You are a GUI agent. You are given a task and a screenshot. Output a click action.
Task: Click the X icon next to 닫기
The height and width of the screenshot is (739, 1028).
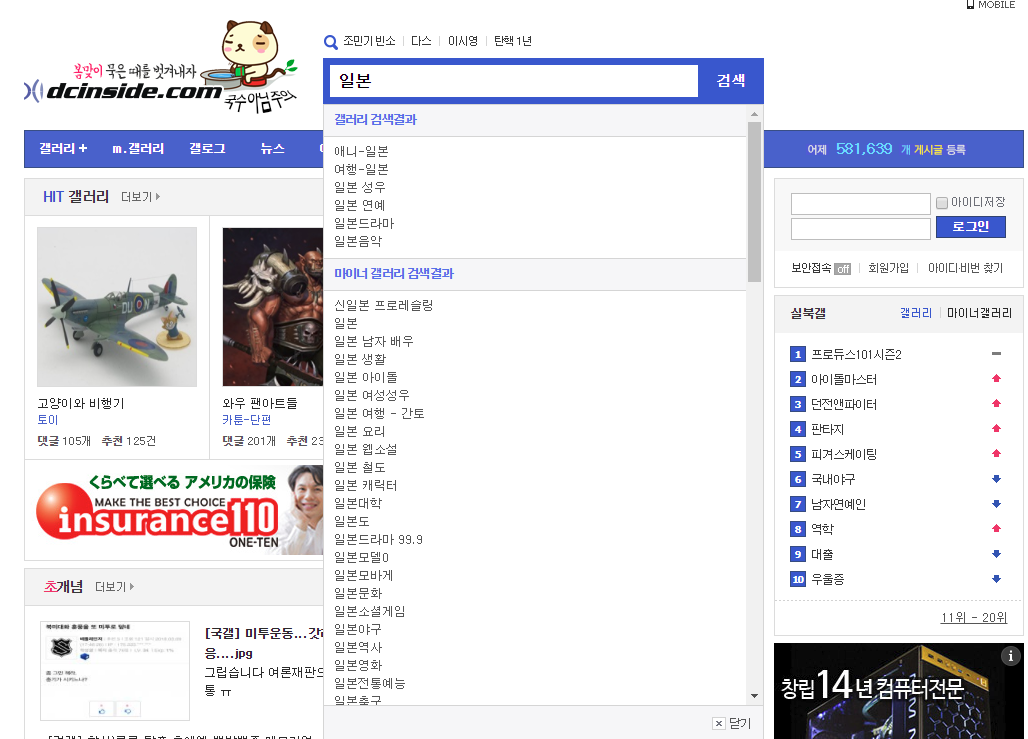coord(718,723)
